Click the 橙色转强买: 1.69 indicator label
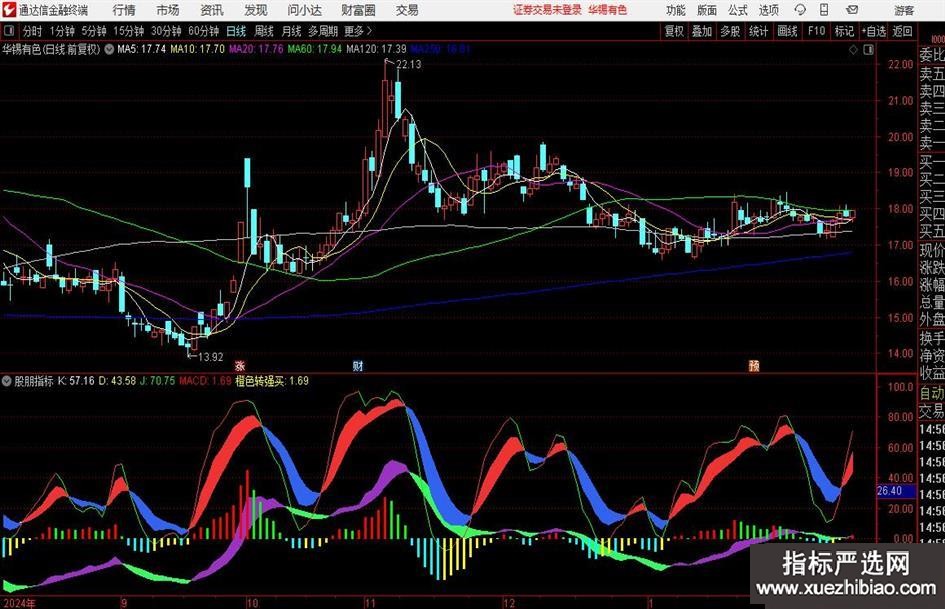 click(272, 381)
